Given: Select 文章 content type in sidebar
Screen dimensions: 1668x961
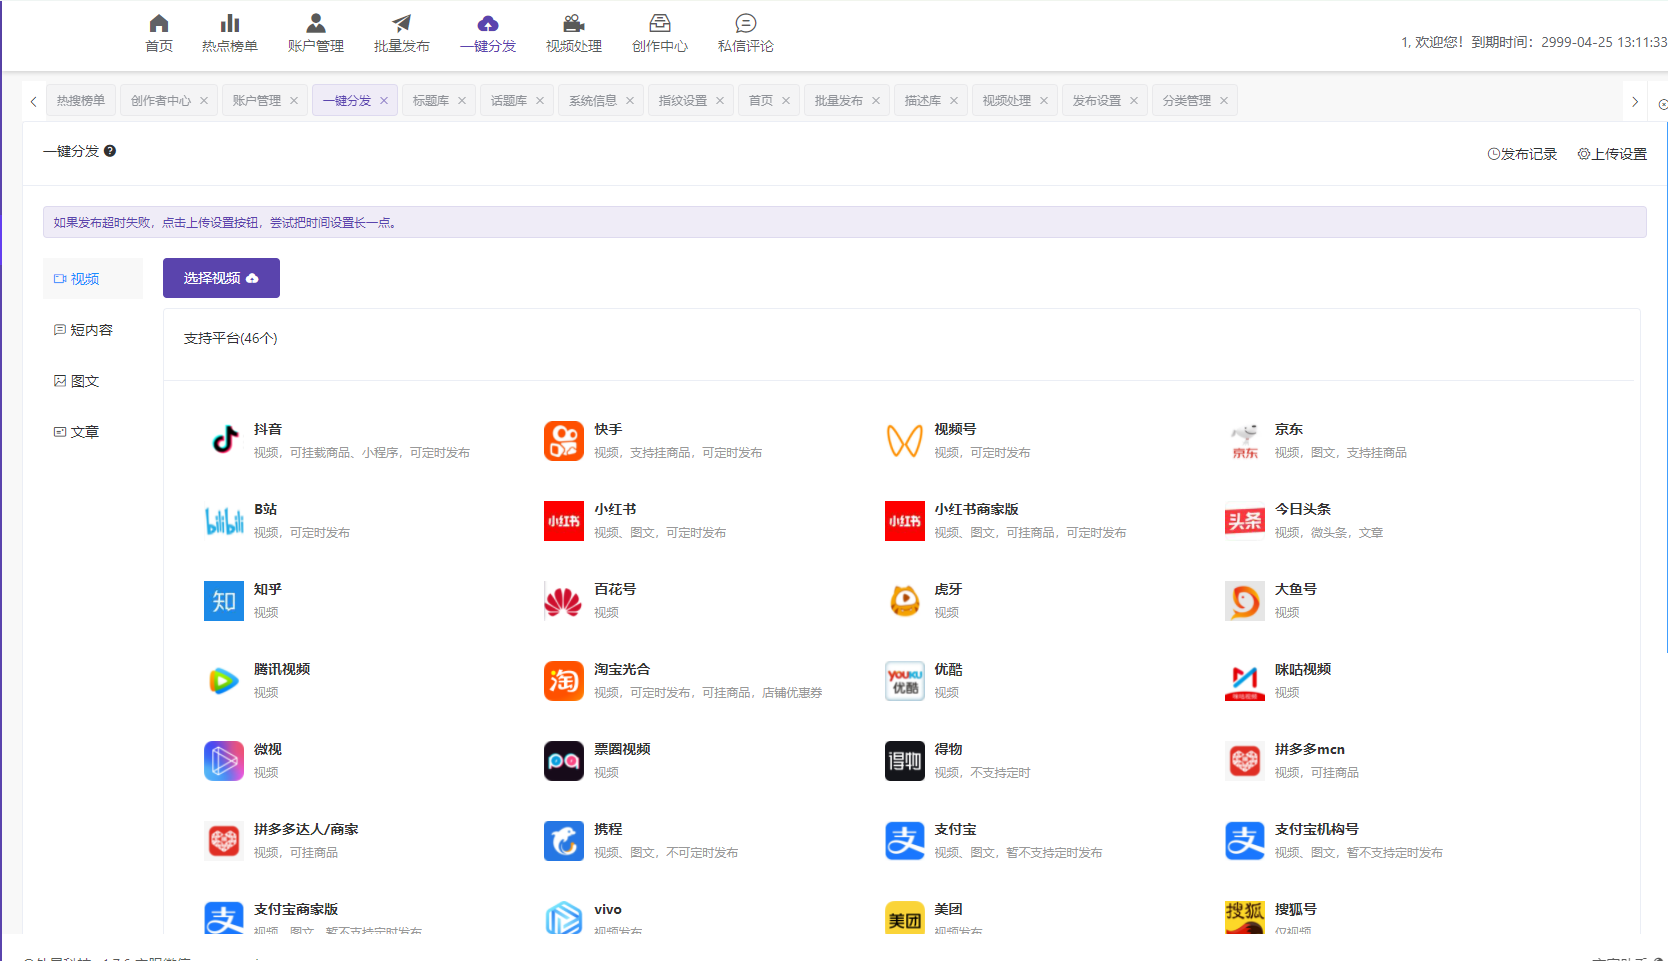Looking at the screenshot, I should tap(93, 431).
